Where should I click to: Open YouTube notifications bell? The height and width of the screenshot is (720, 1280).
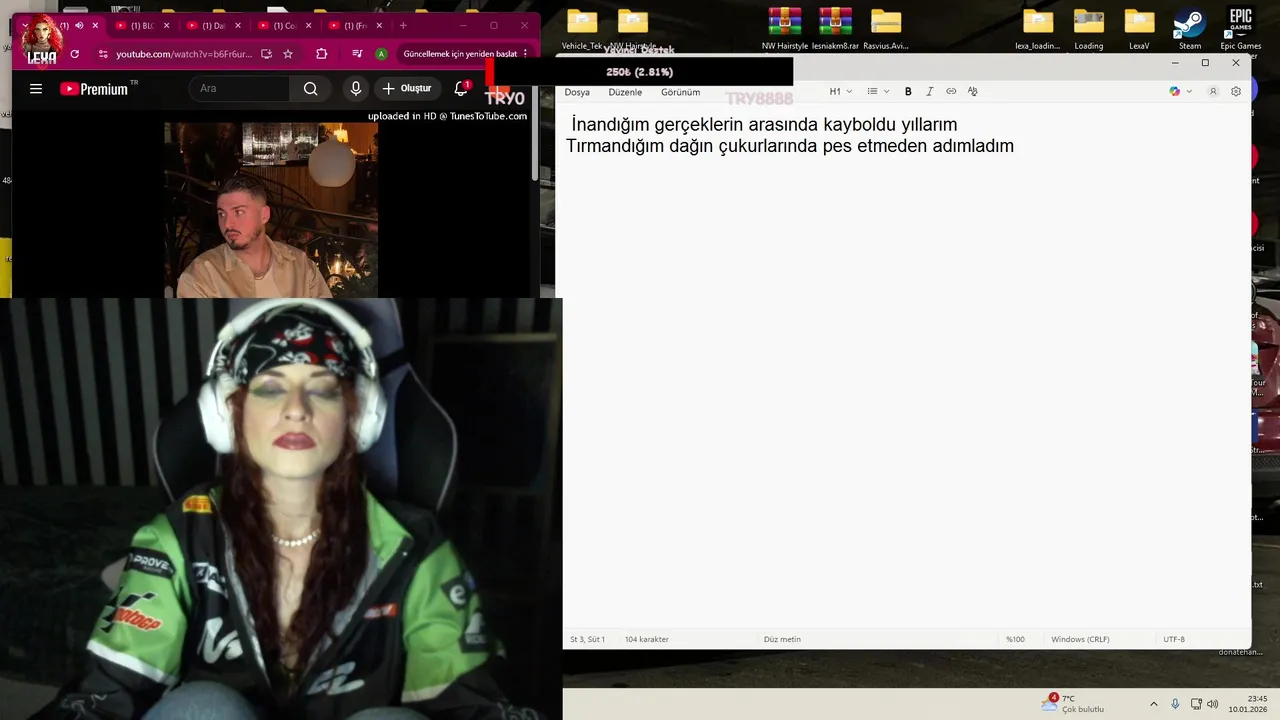point(461,88)
